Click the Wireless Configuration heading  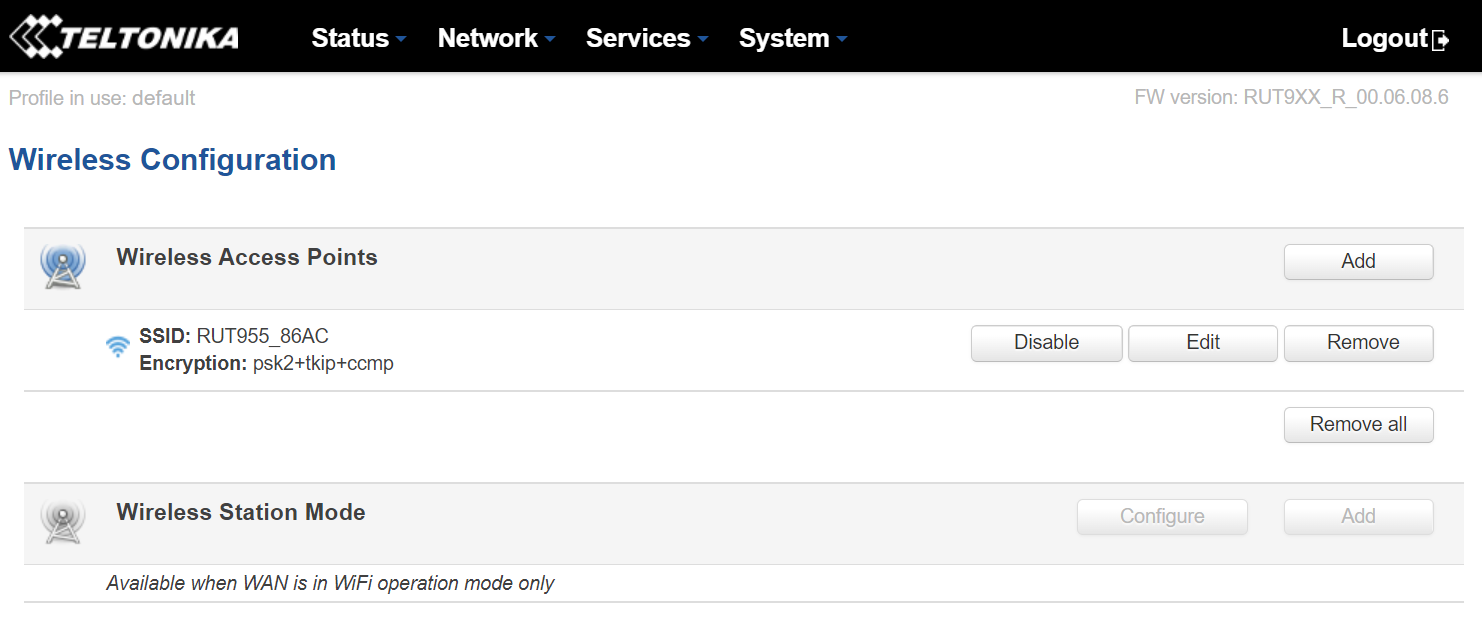[x=172, y=160]
